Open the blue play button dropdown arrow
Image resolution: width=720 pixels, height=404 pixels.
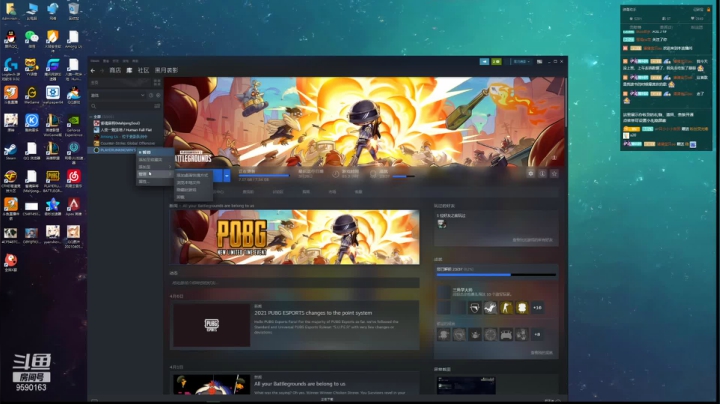[227, 176]
